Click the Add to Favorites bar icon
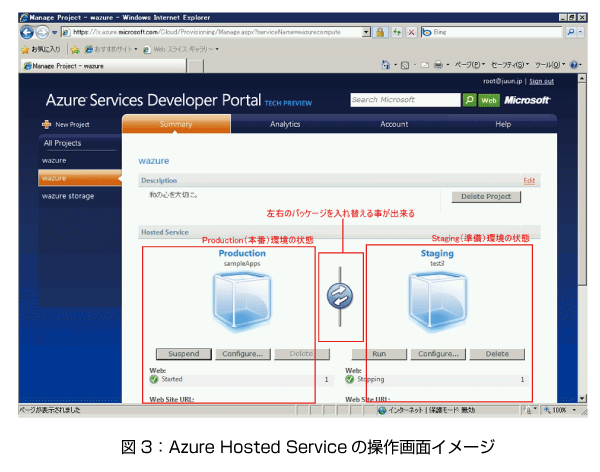 pos(75,49)
